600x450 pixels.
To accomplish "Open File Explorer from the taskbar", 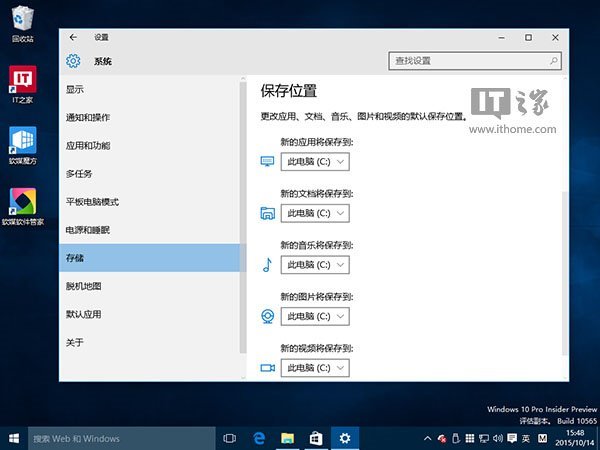I will pyautogui.click(x=287, y=438).
